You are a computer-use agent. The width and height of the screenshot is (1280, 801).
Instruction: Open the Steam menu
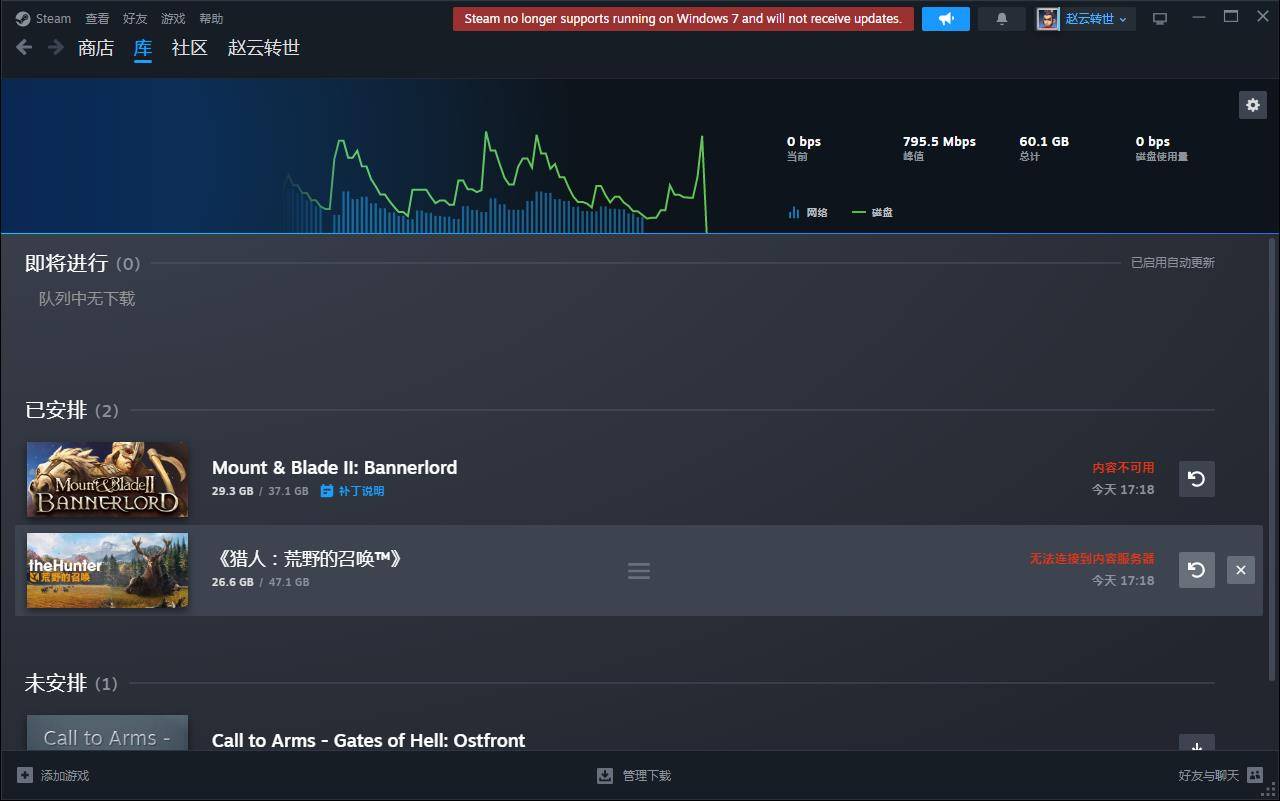coord(44,19)
